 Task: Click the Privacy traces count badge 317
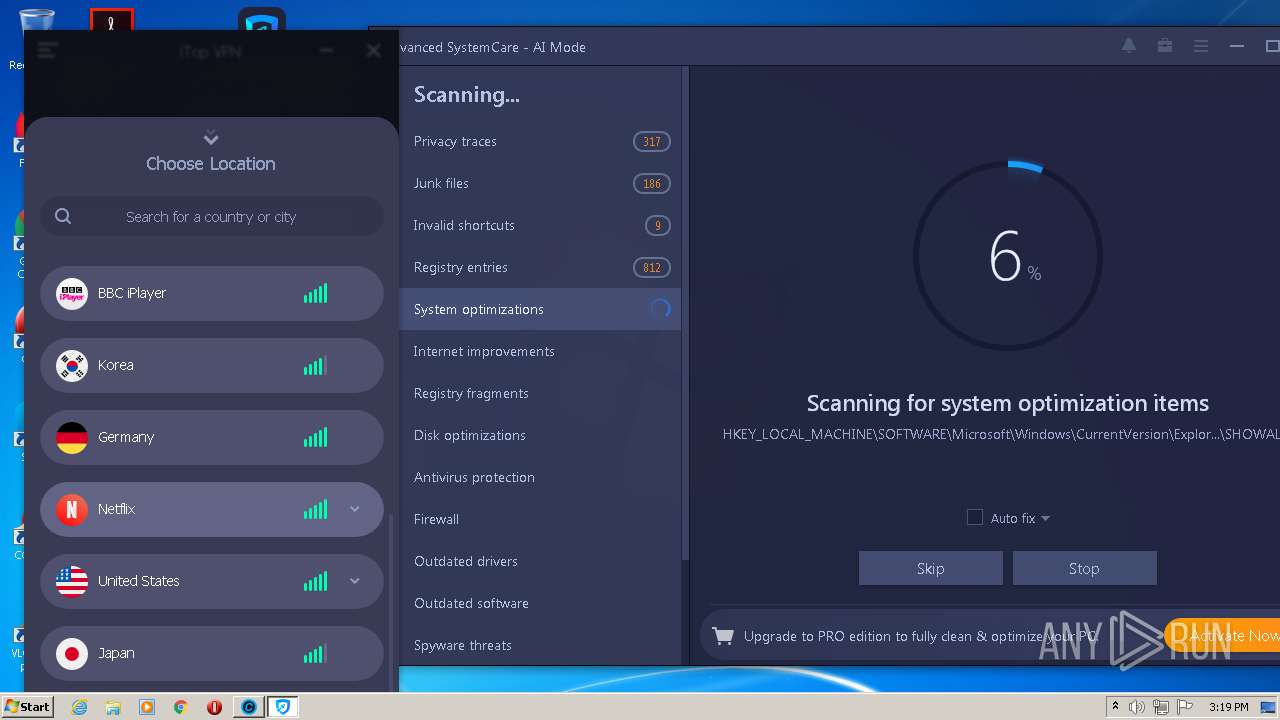(x=652, y=141)
